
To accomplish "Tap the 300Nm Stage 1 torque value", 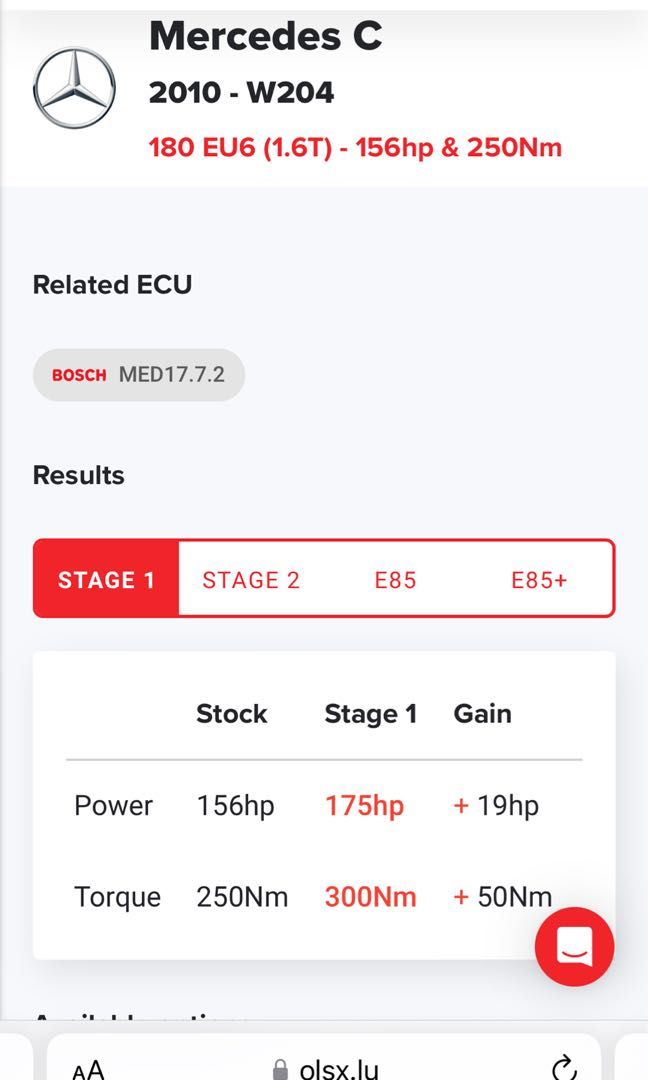I will coord(370,897).
